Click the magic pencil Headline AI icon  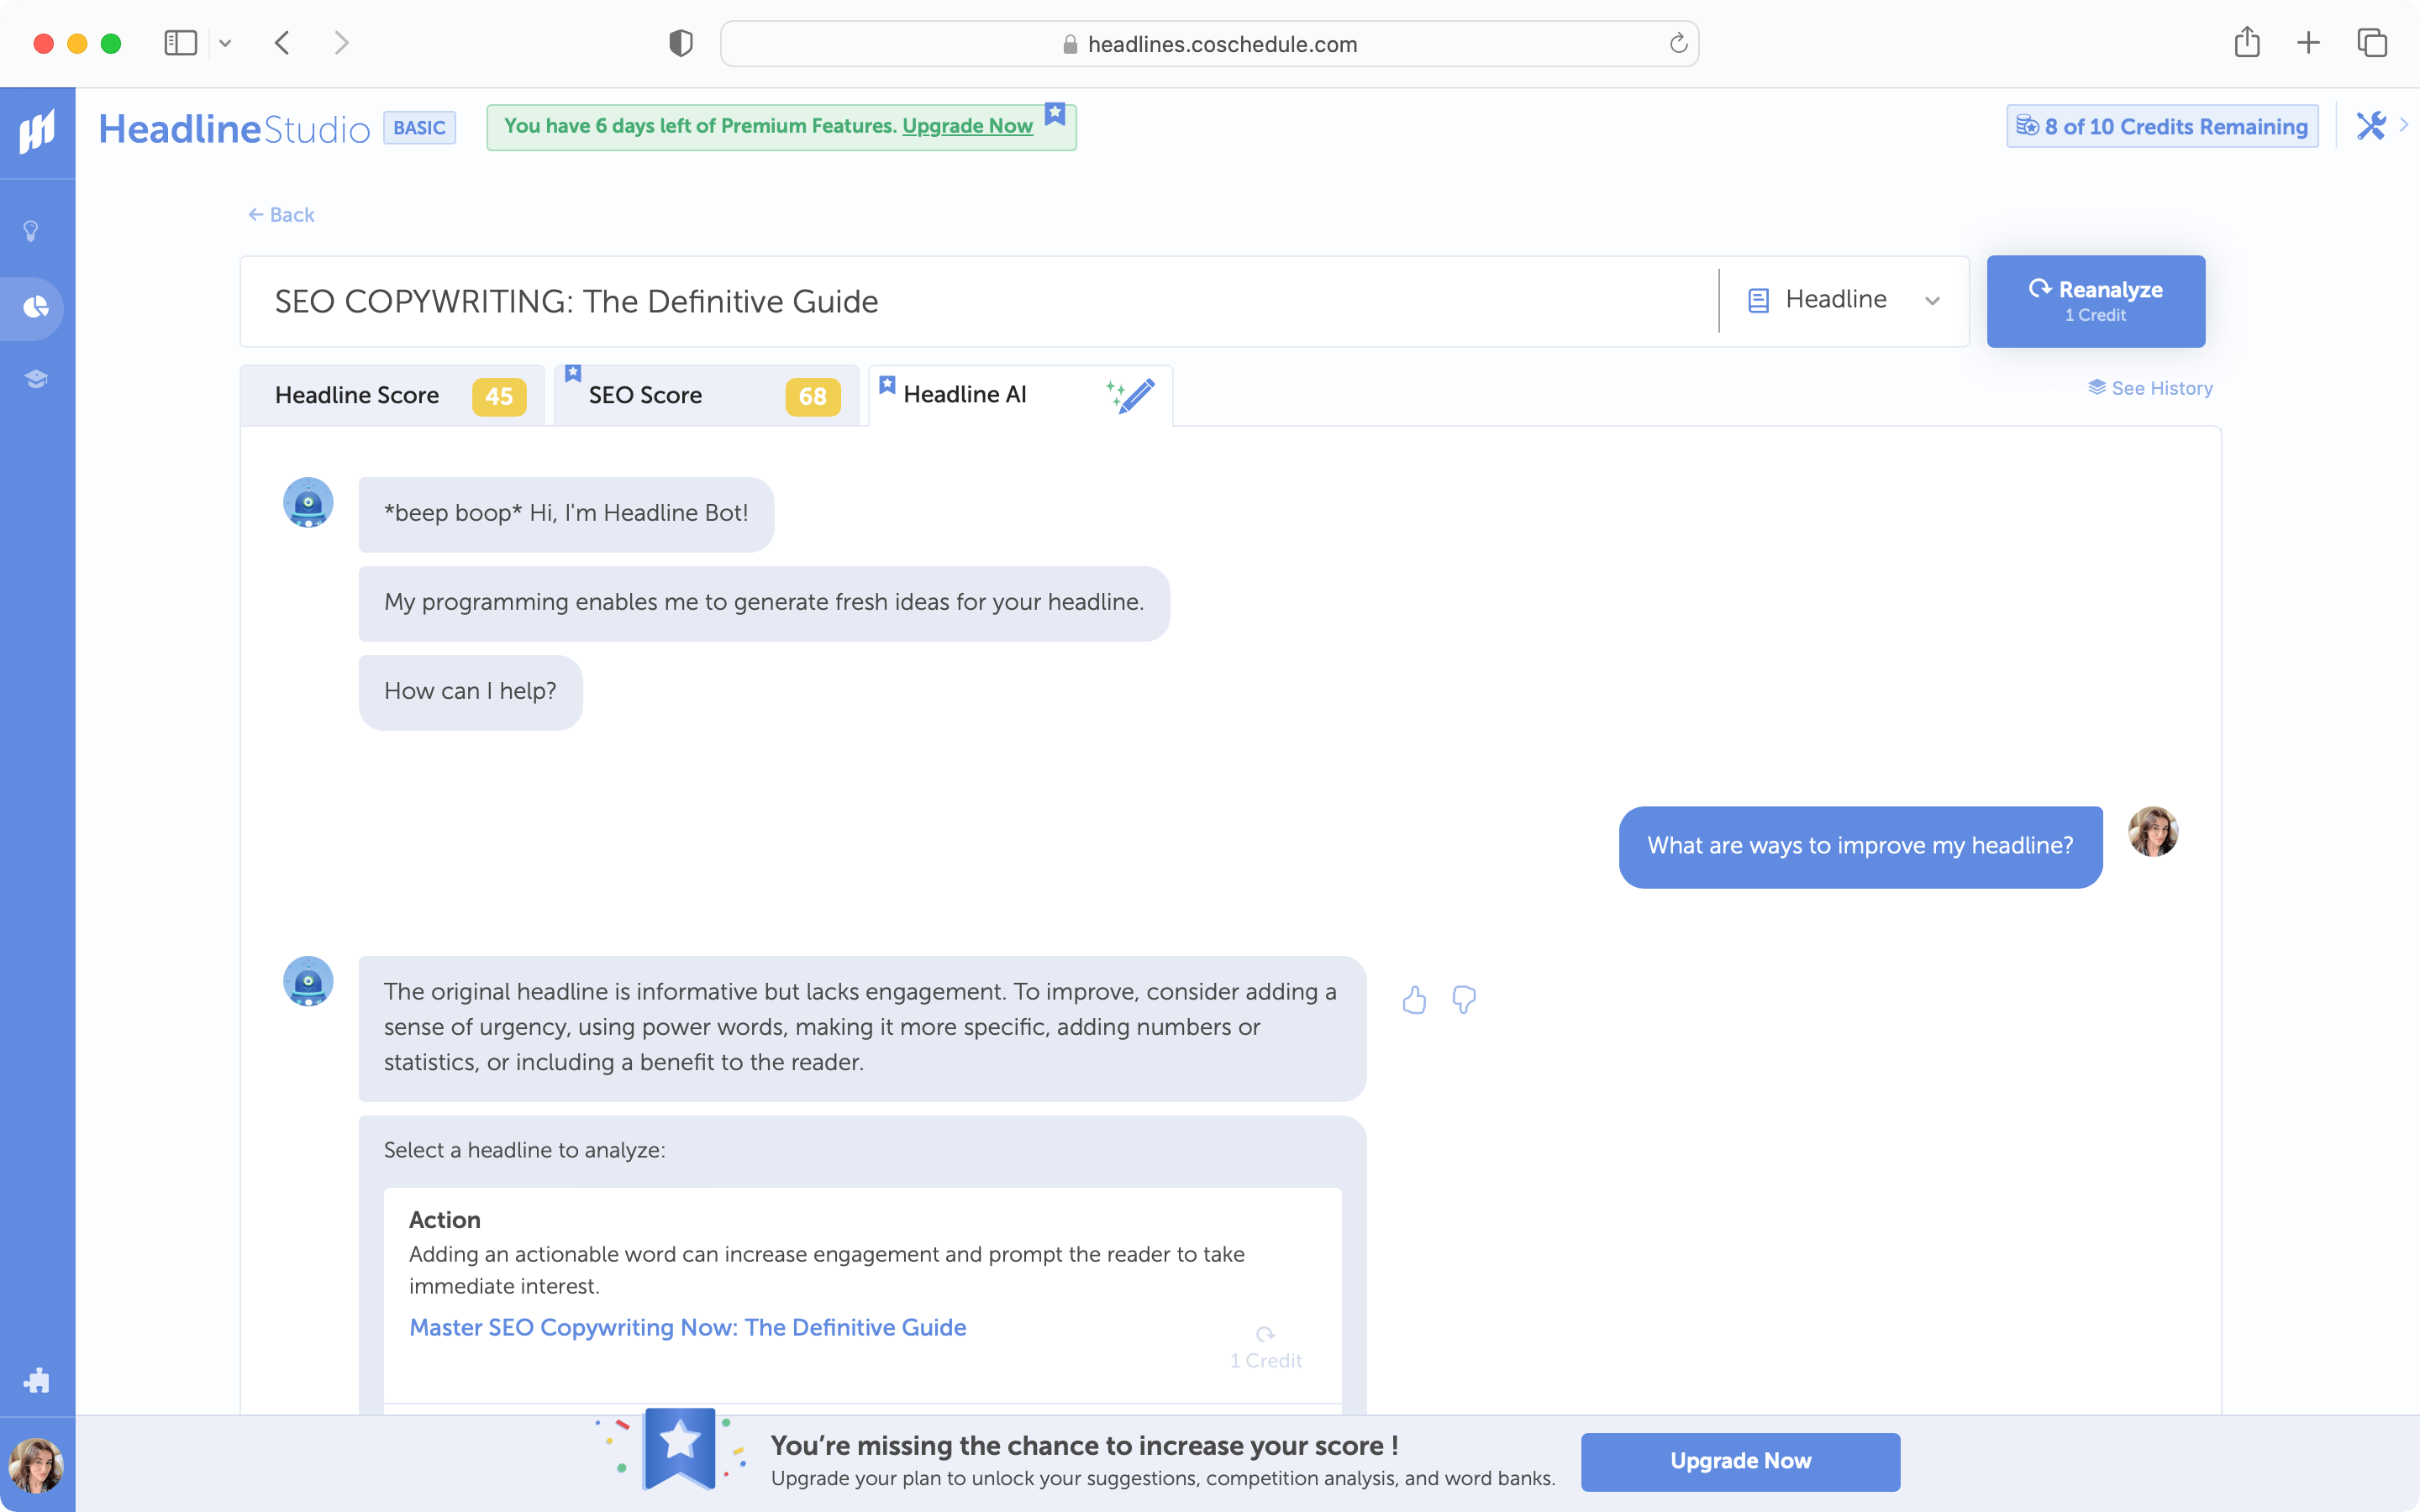(1131, 395)
